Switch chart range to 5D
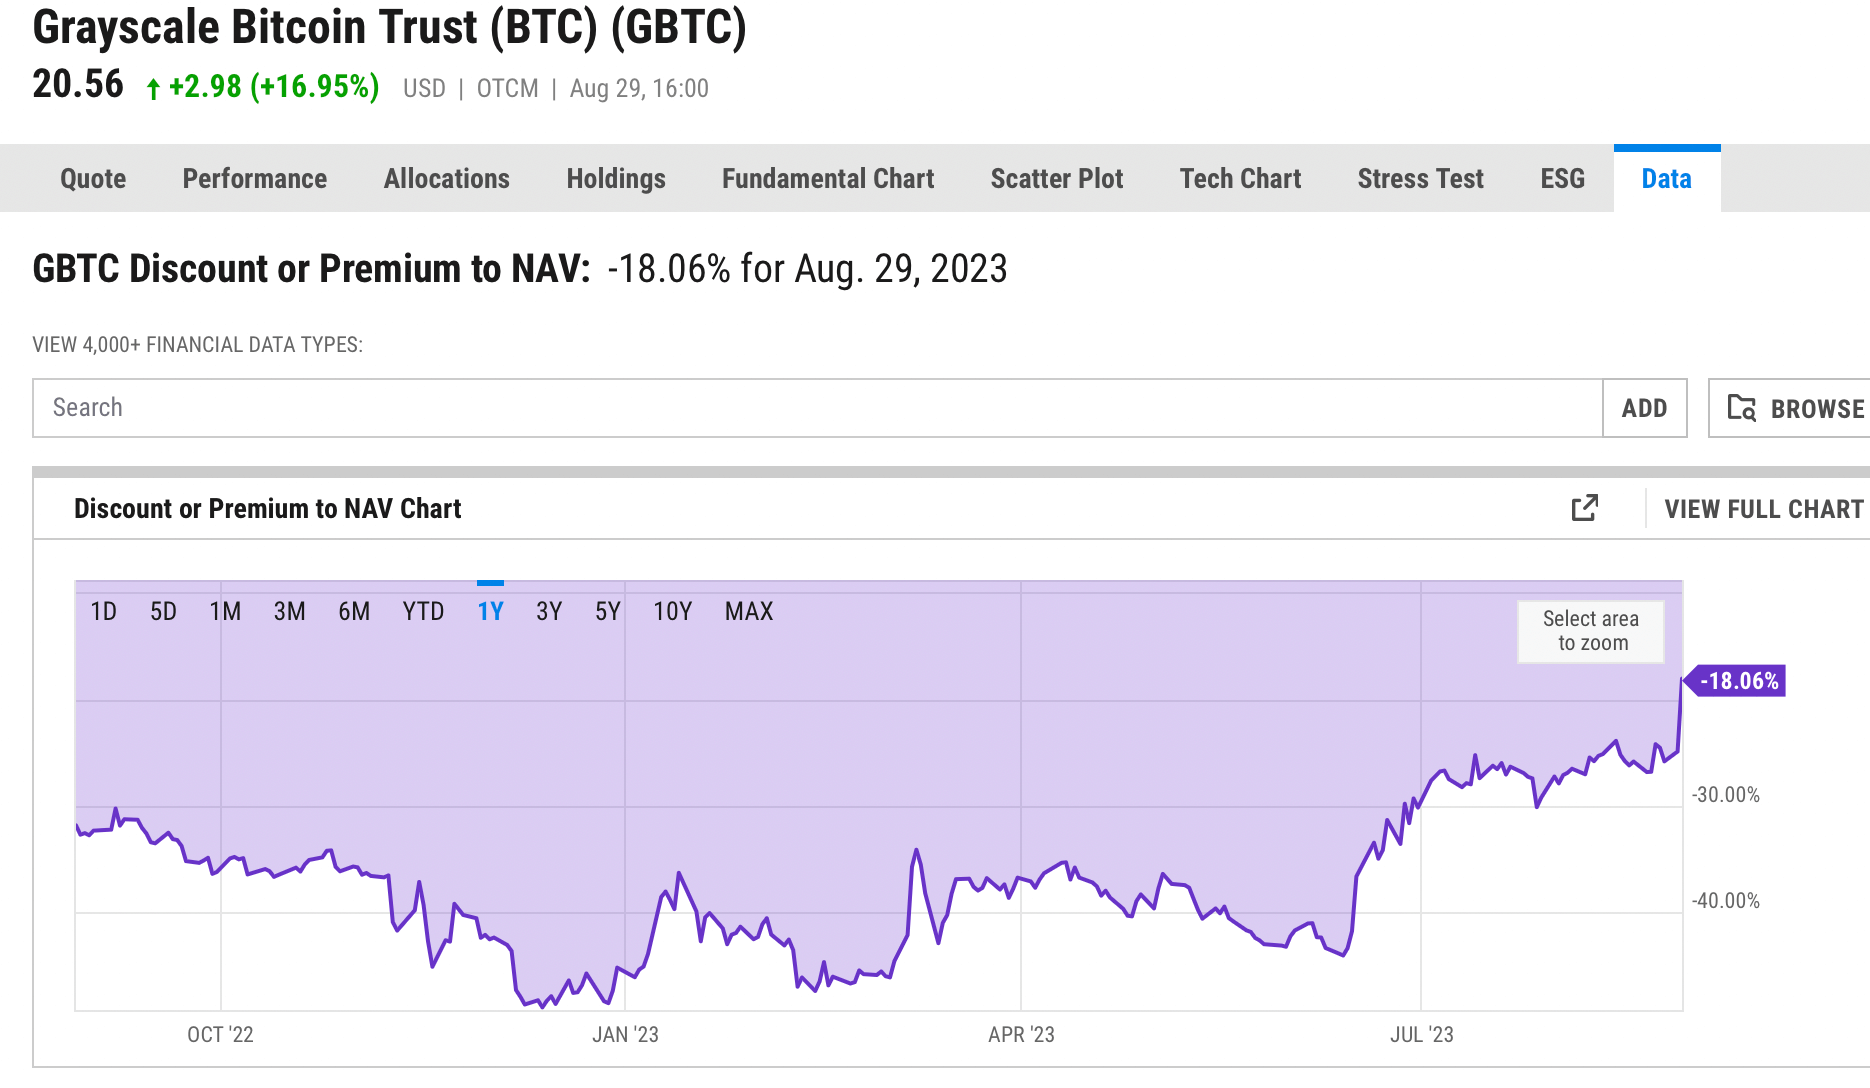This screenshot has height=1088, width=1870. pyautogui.click(x=163, y=611)
